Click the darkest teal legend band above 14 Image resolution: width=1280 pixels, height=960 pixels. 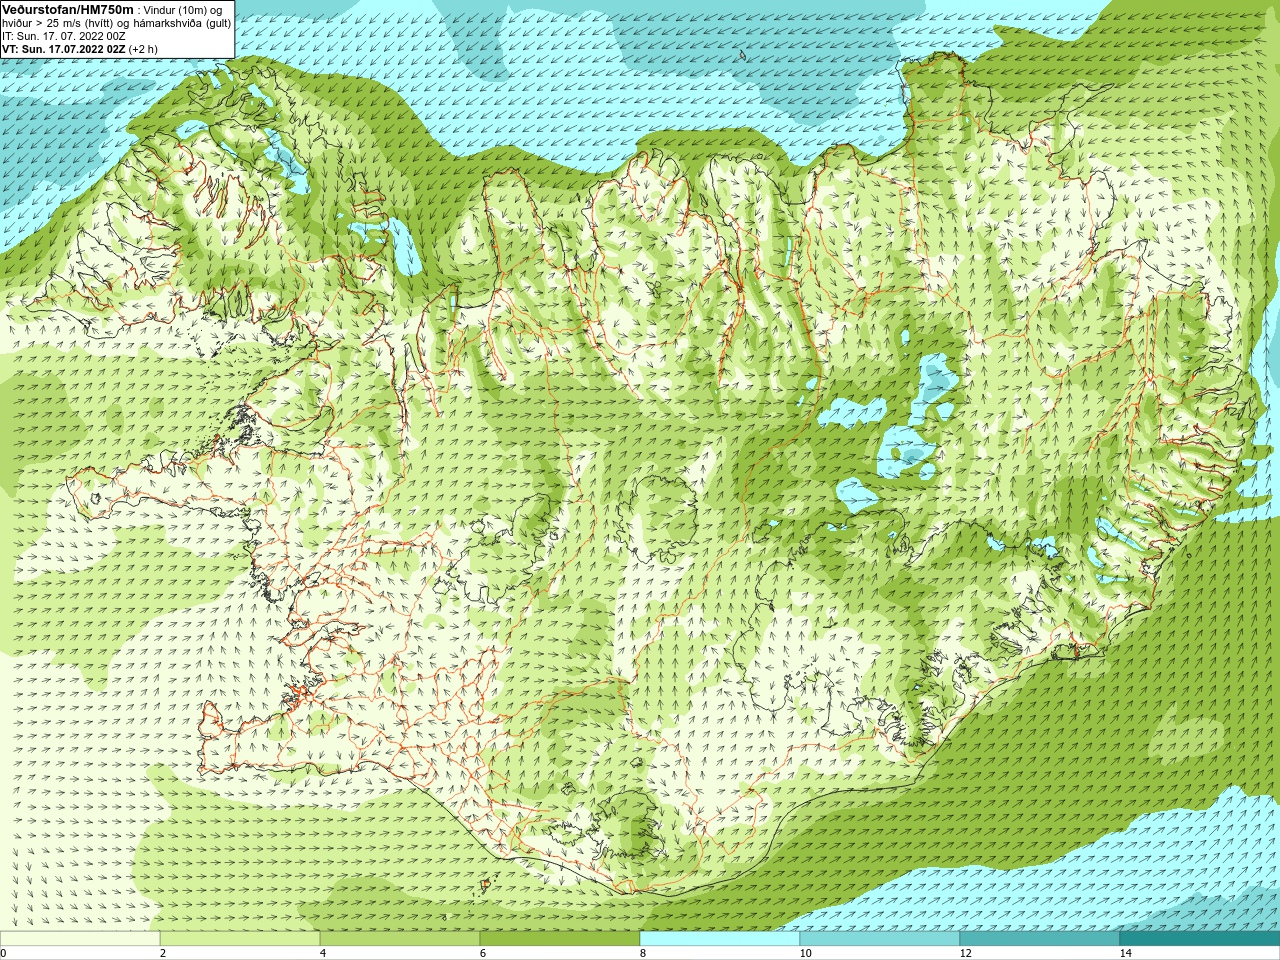tap(1200, 939)
